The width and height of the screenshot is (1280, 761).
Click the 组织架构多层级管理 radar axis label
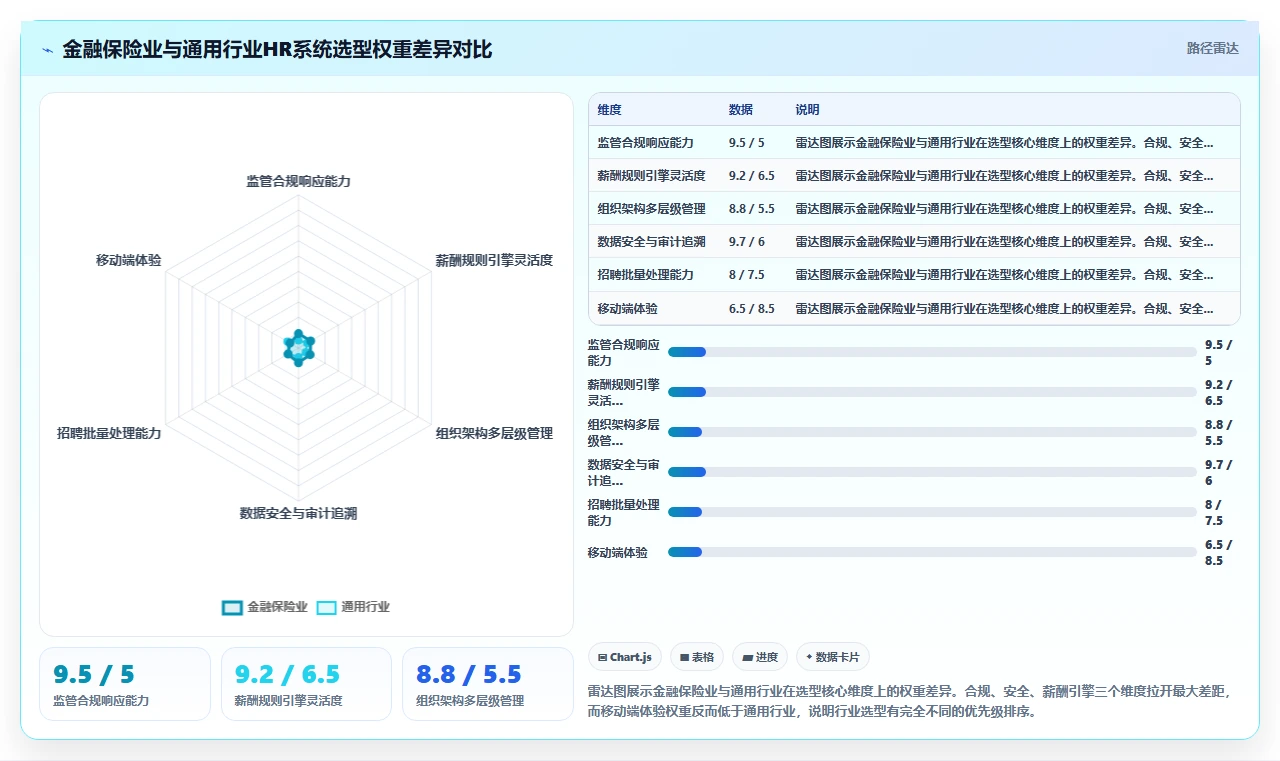click(x=494, y=433)
